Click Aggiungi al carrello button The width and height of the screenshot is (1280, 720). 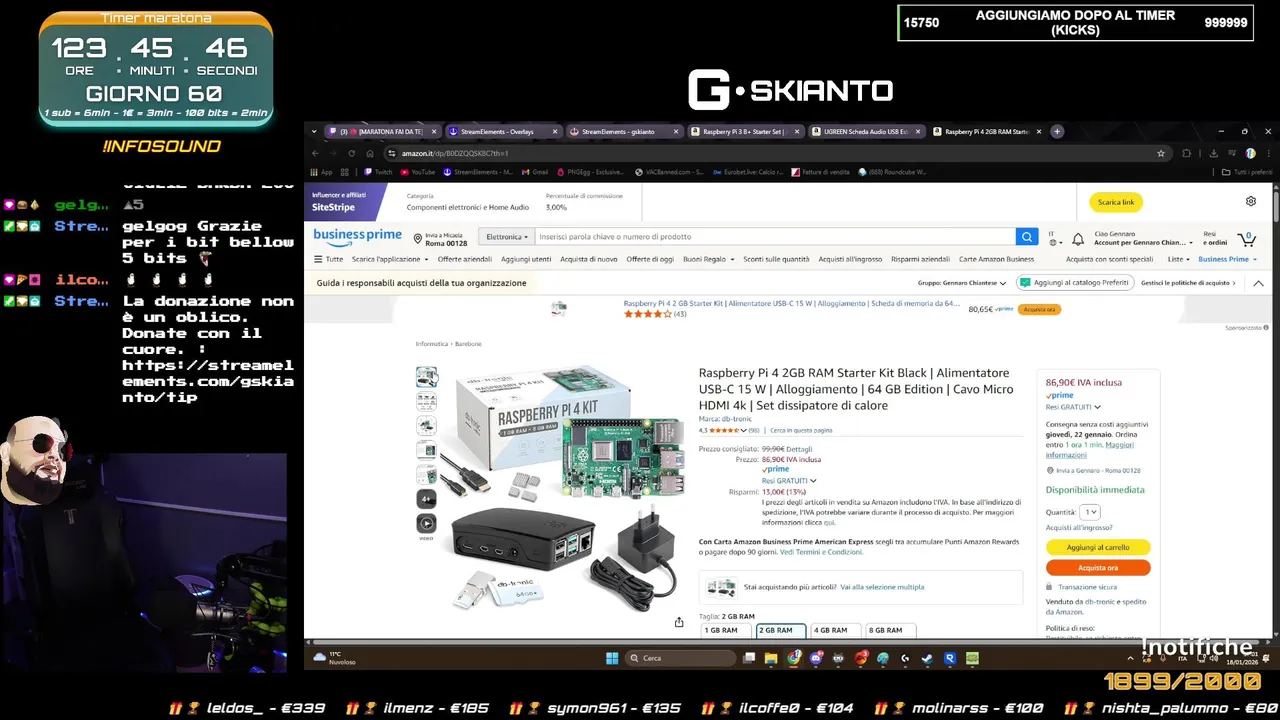pos(1098,547)
